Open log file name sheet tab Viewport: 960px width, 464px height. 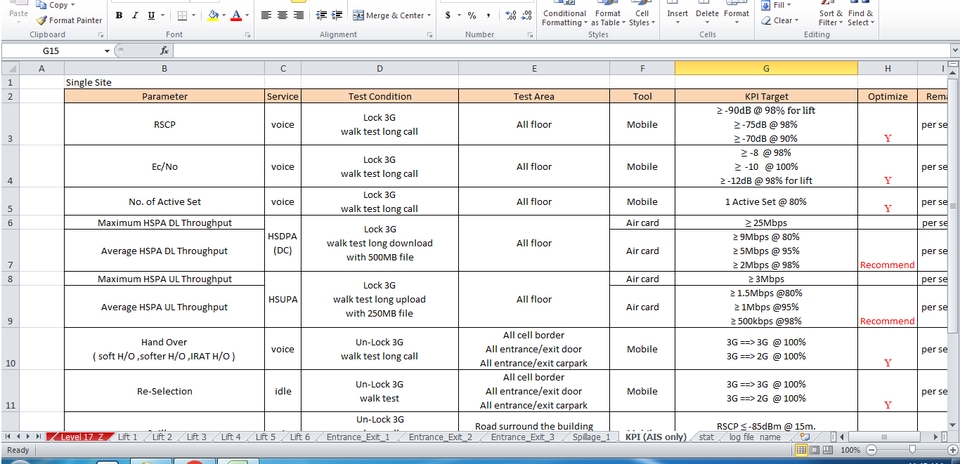[x=754, y=436]
